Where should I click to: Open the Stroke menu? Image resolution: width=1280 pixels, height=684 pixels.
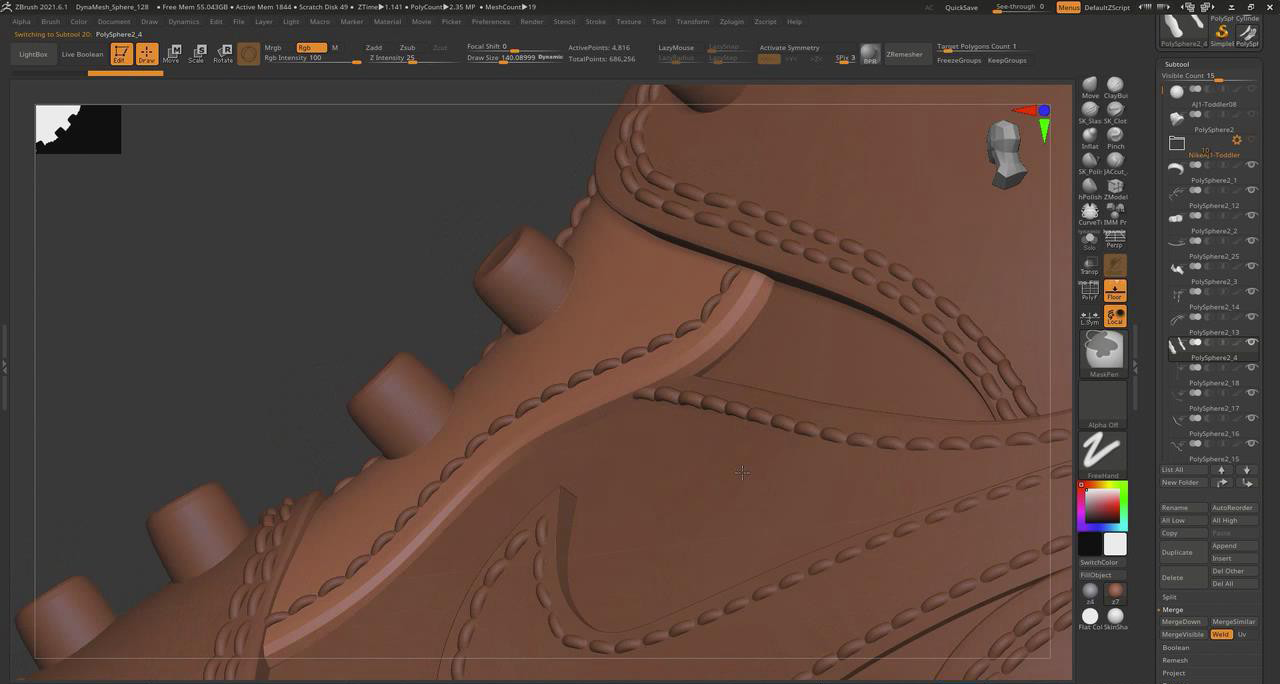point(596,21)
